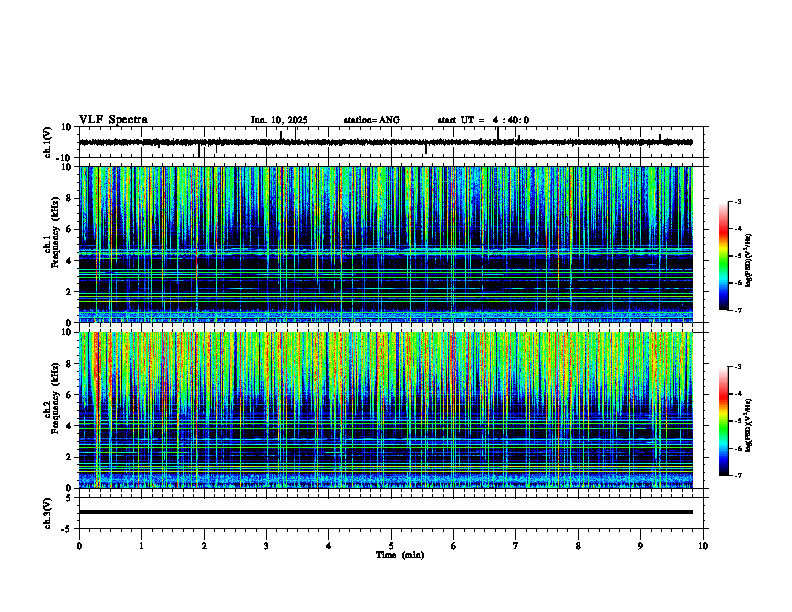Click inside the ch.2 frequency spectrogram panel
The height and width of the screenshot is (612, 792).
click(x=386, y=410)
